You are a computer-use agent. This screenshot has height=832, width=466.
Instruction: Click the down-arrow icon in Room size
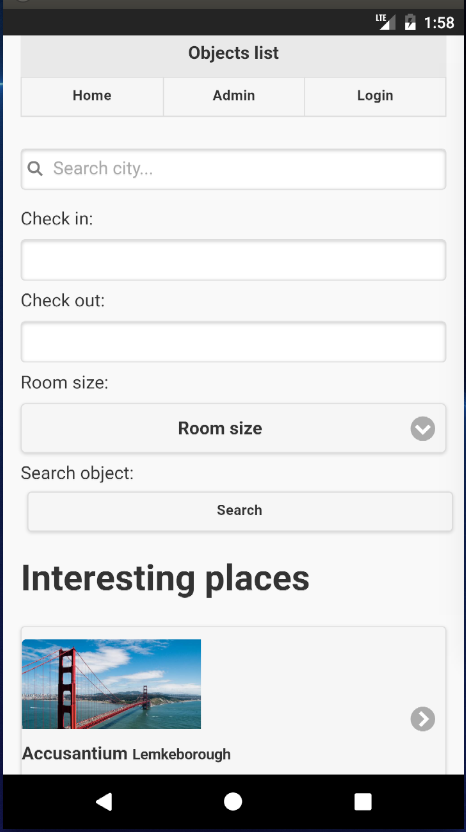tap(422, 428)
